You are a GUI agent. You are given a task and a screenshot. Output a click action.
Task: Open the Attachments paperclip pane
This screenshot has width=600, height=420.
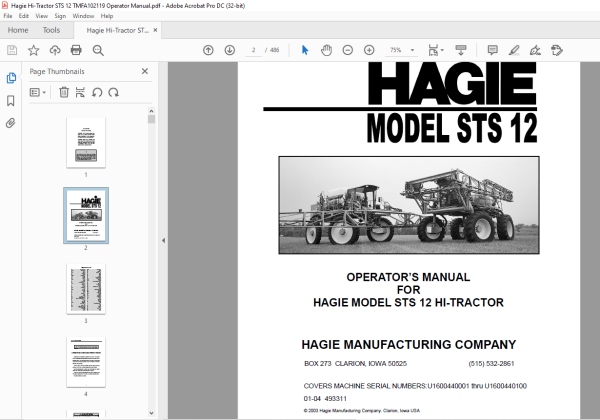pos(11,123)
